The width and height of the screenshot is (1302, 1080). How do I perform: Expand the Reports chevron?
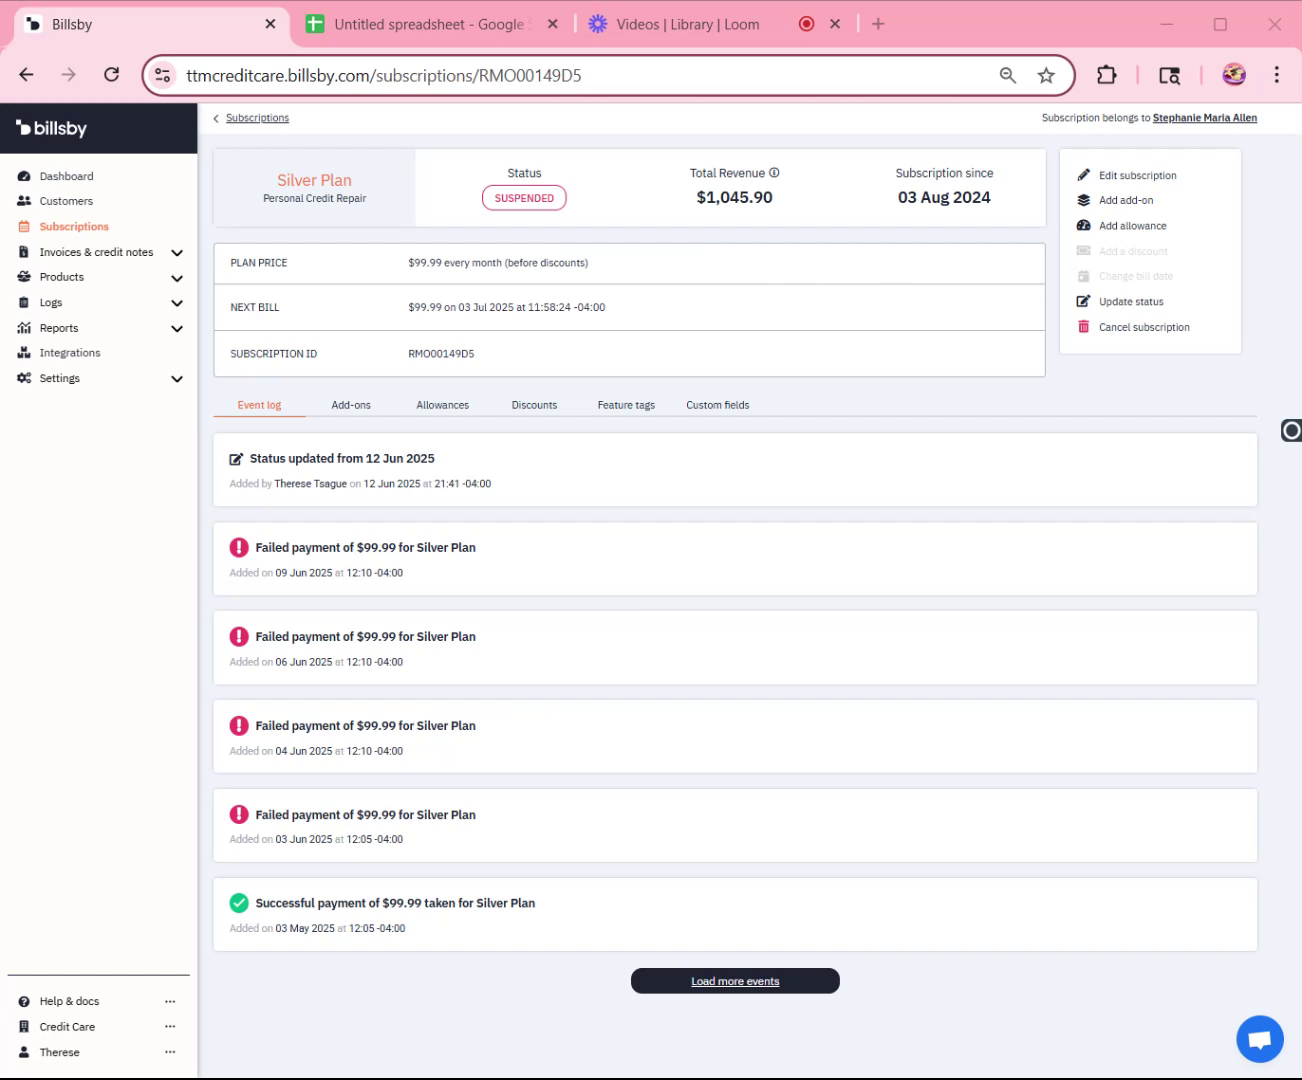(x=177, y=329)
